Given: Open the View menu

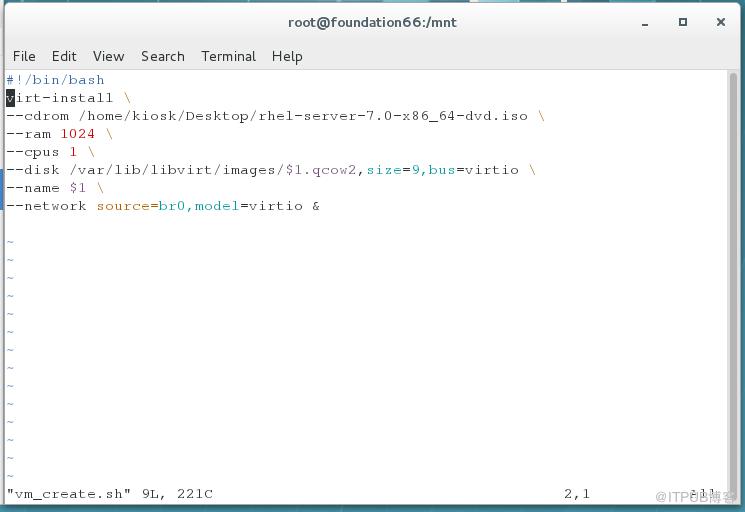Looking at the screenshot, I should (x=108, y=56).
